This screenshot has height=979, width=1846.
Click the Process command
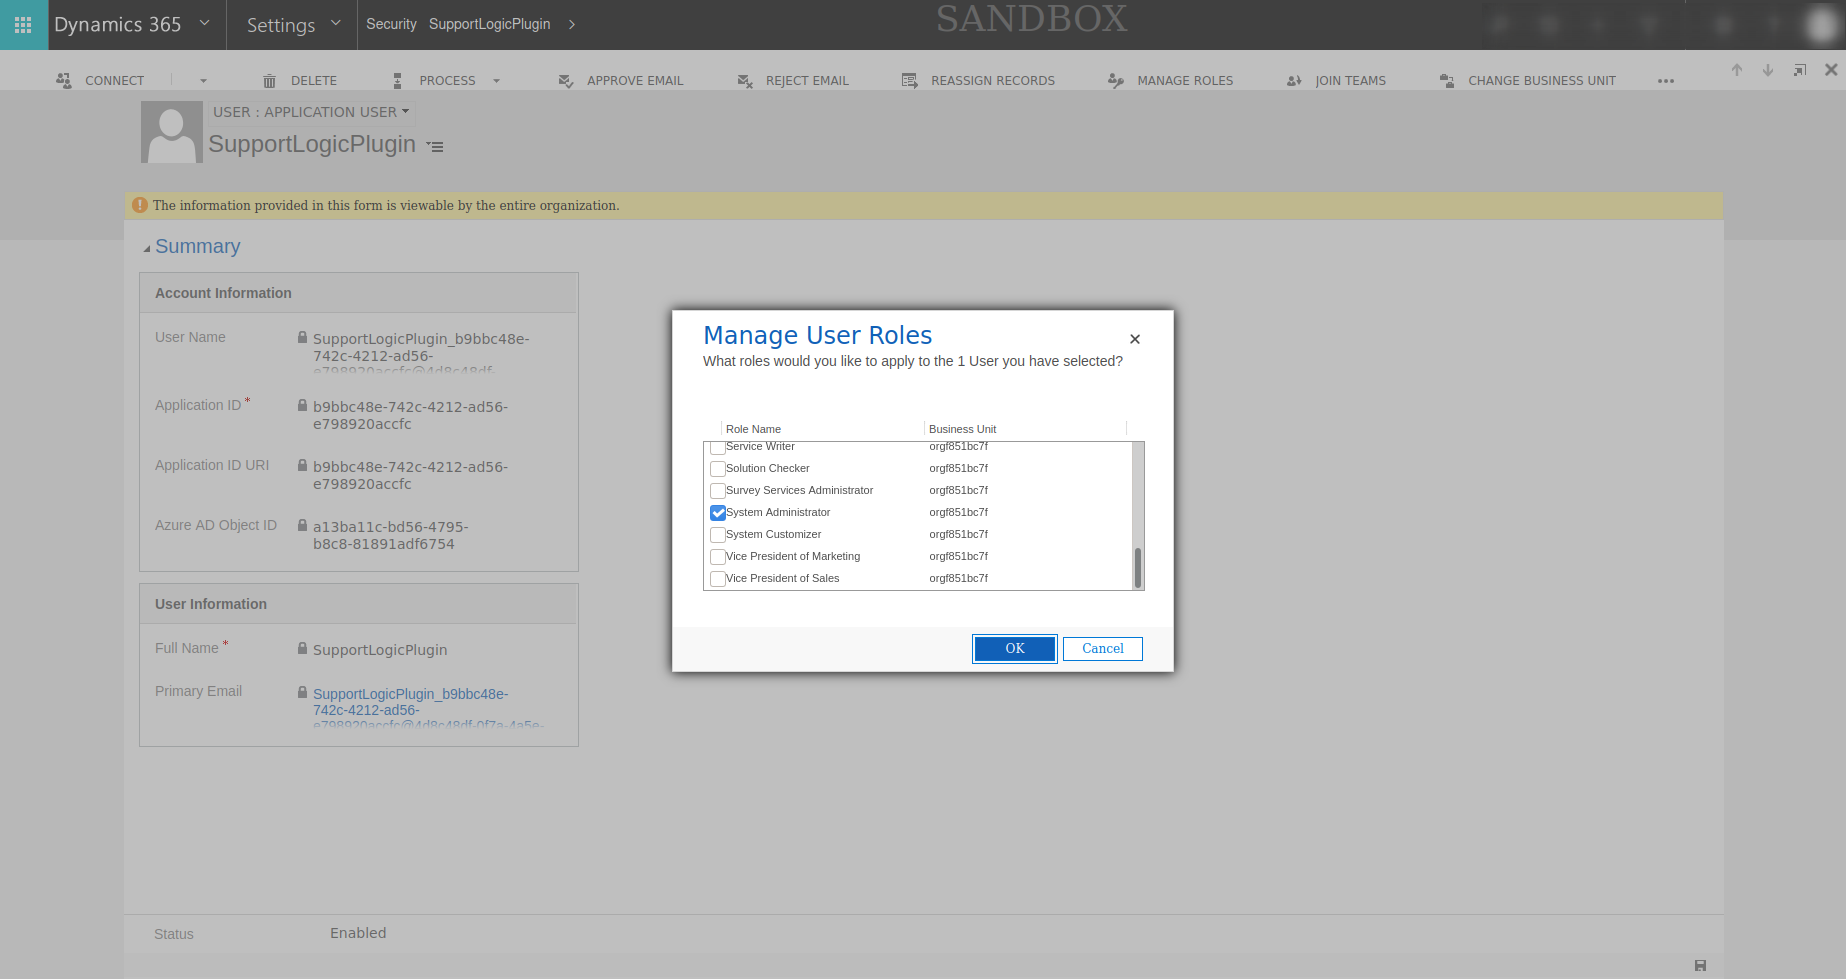(x=435, y=80)
